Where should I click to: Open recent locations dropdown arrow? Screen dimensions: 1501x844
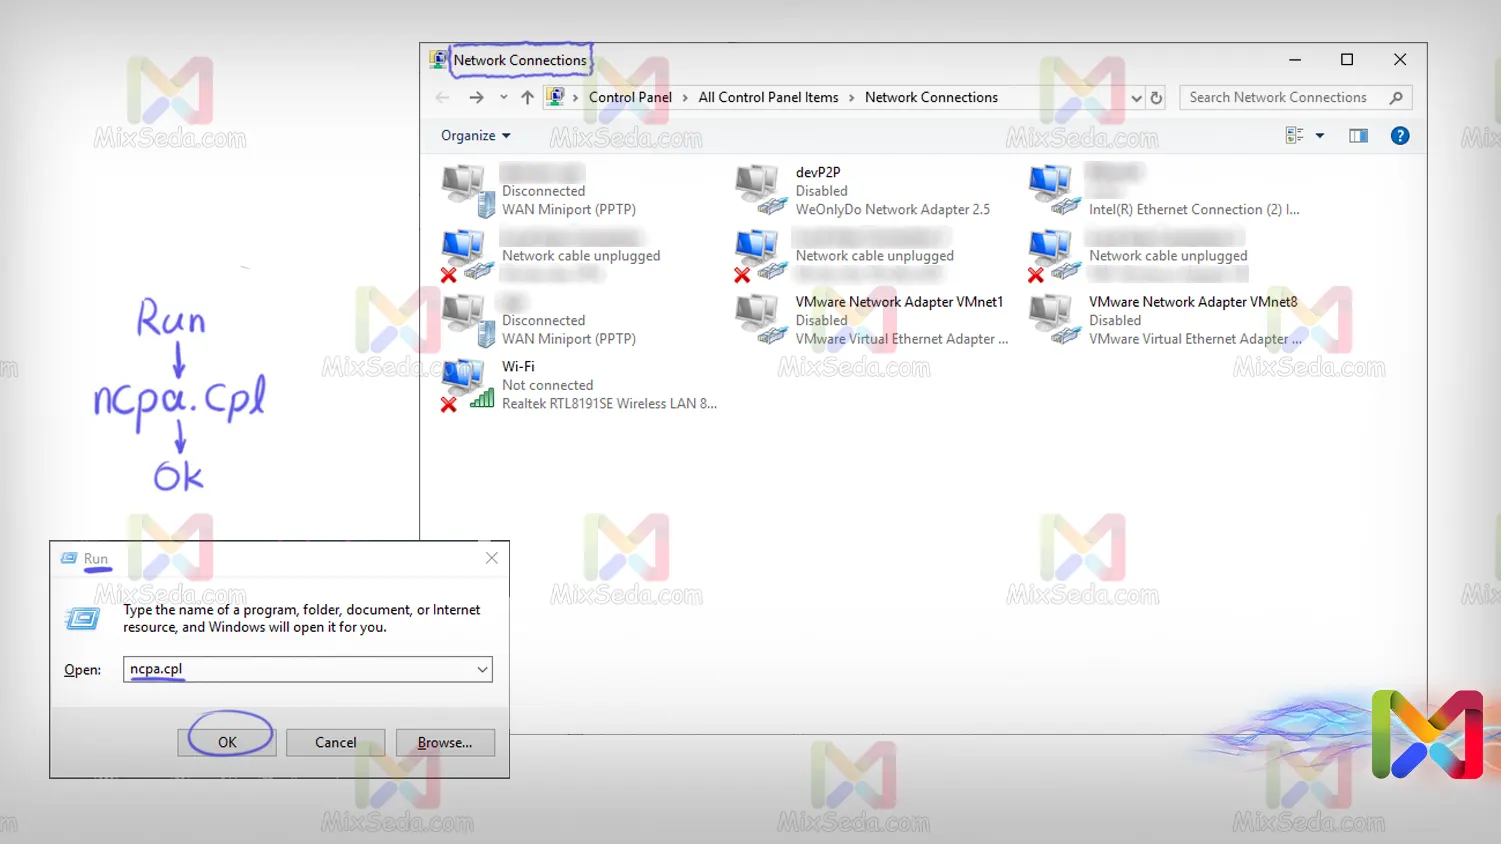503,98
